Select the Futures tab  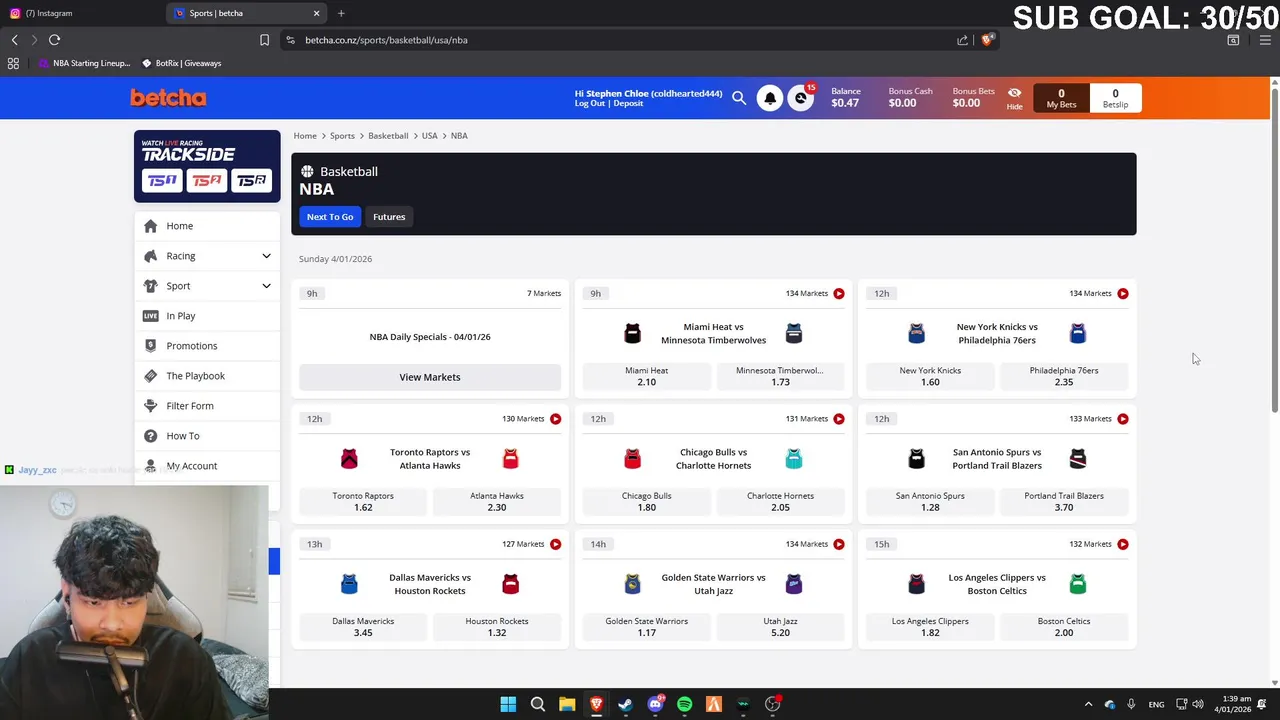[389, 217]
